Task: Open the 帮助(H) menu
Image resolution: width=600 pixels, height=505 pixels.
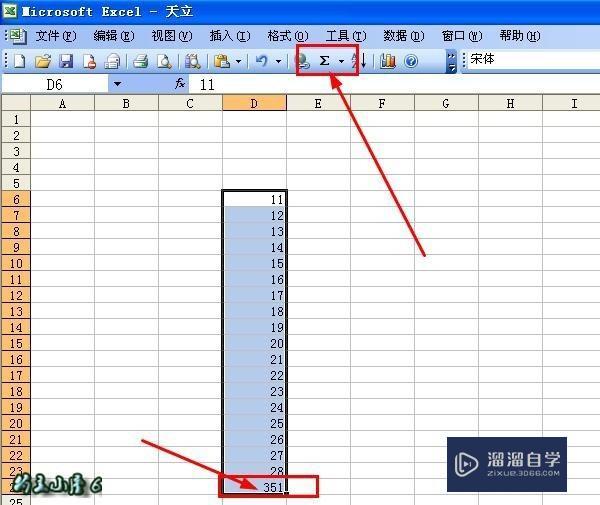Action: (x=520, y=36)
